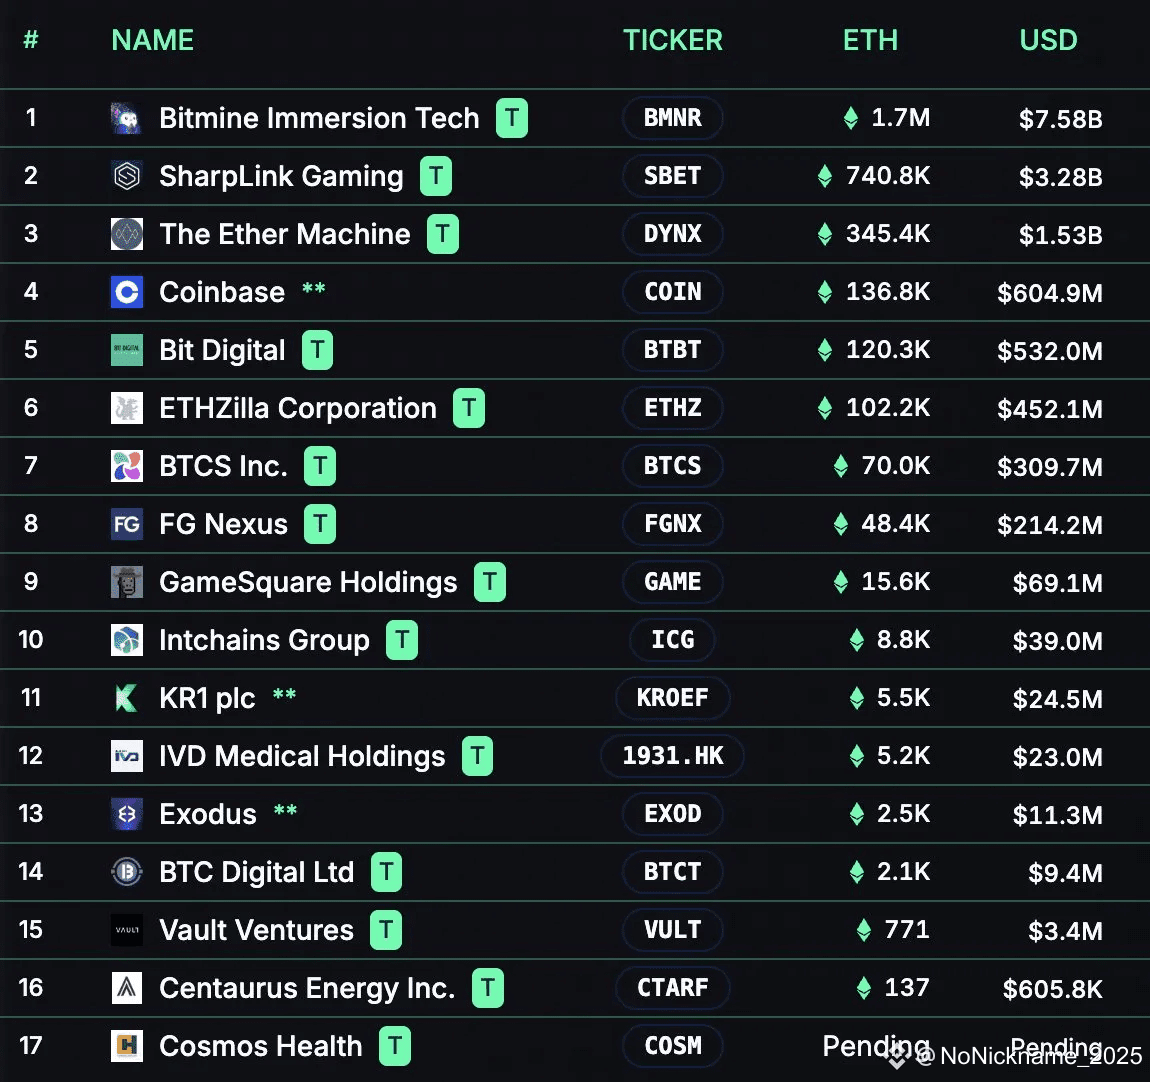The width and height of the screenshot is (1150, 1082).
Task: Click the CTARF ticker pill
Action: click(x=673, y=987)
